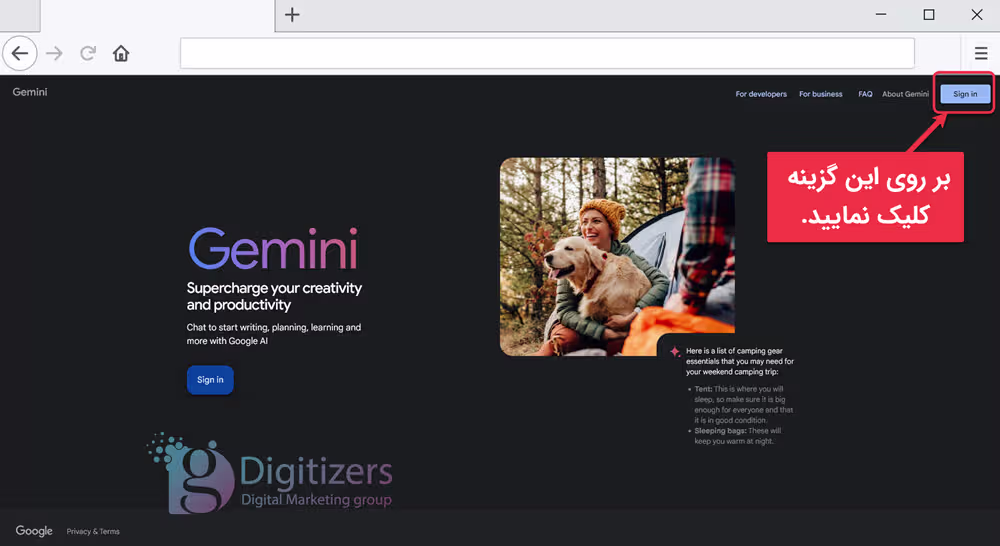Viewport: 1000px width, 546px height.
Task: Click the 'Sleeping bags:' bullet item
Action: tap(735, 436)
